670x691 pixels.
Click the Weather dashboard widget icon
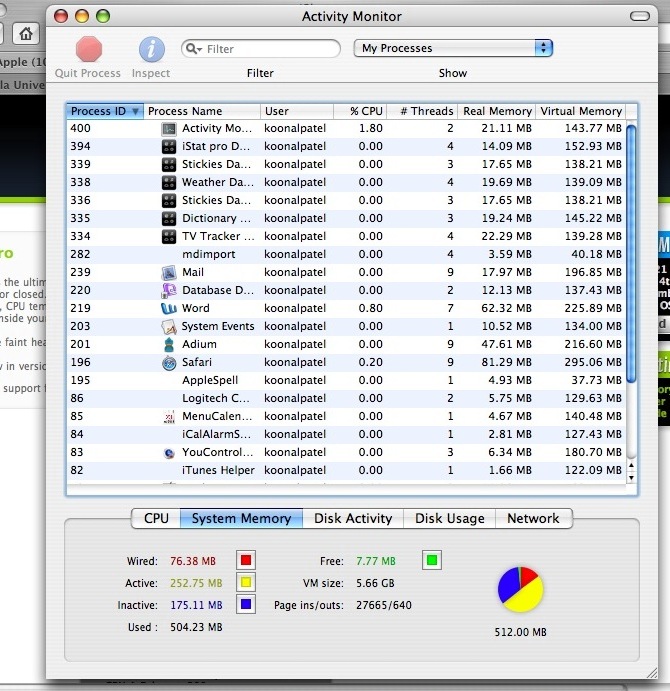coord(169,182)
